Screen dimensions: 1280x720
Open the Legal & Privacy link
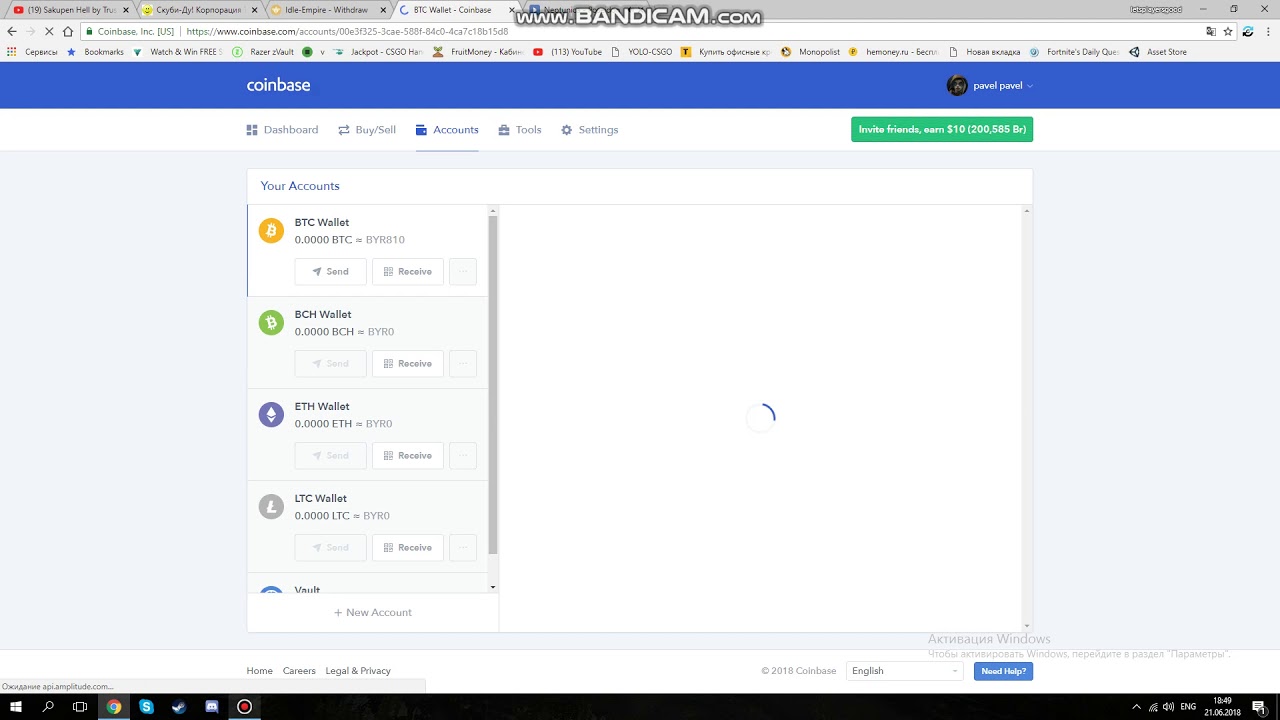coord(358,671)
